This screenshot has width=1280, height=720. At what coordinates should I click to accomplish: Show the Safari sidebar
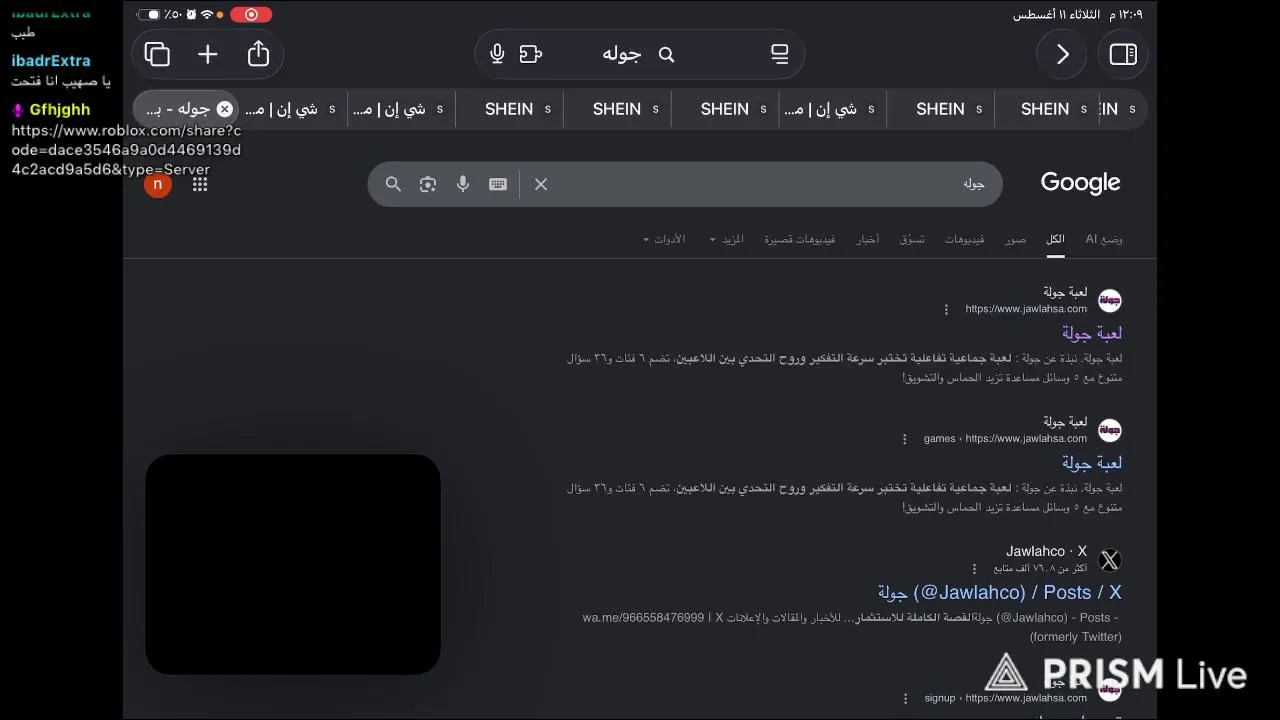click(1123, 54)
